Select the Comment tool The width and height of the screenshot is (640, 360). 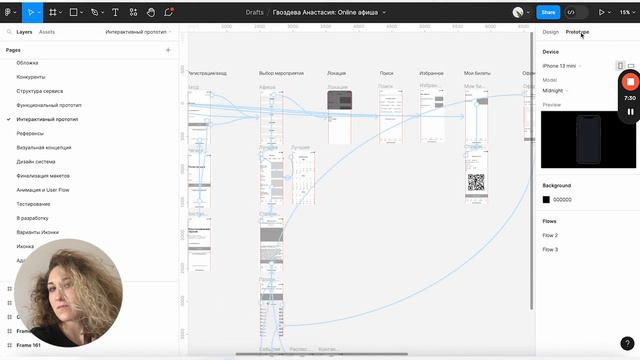pos(169,12)
